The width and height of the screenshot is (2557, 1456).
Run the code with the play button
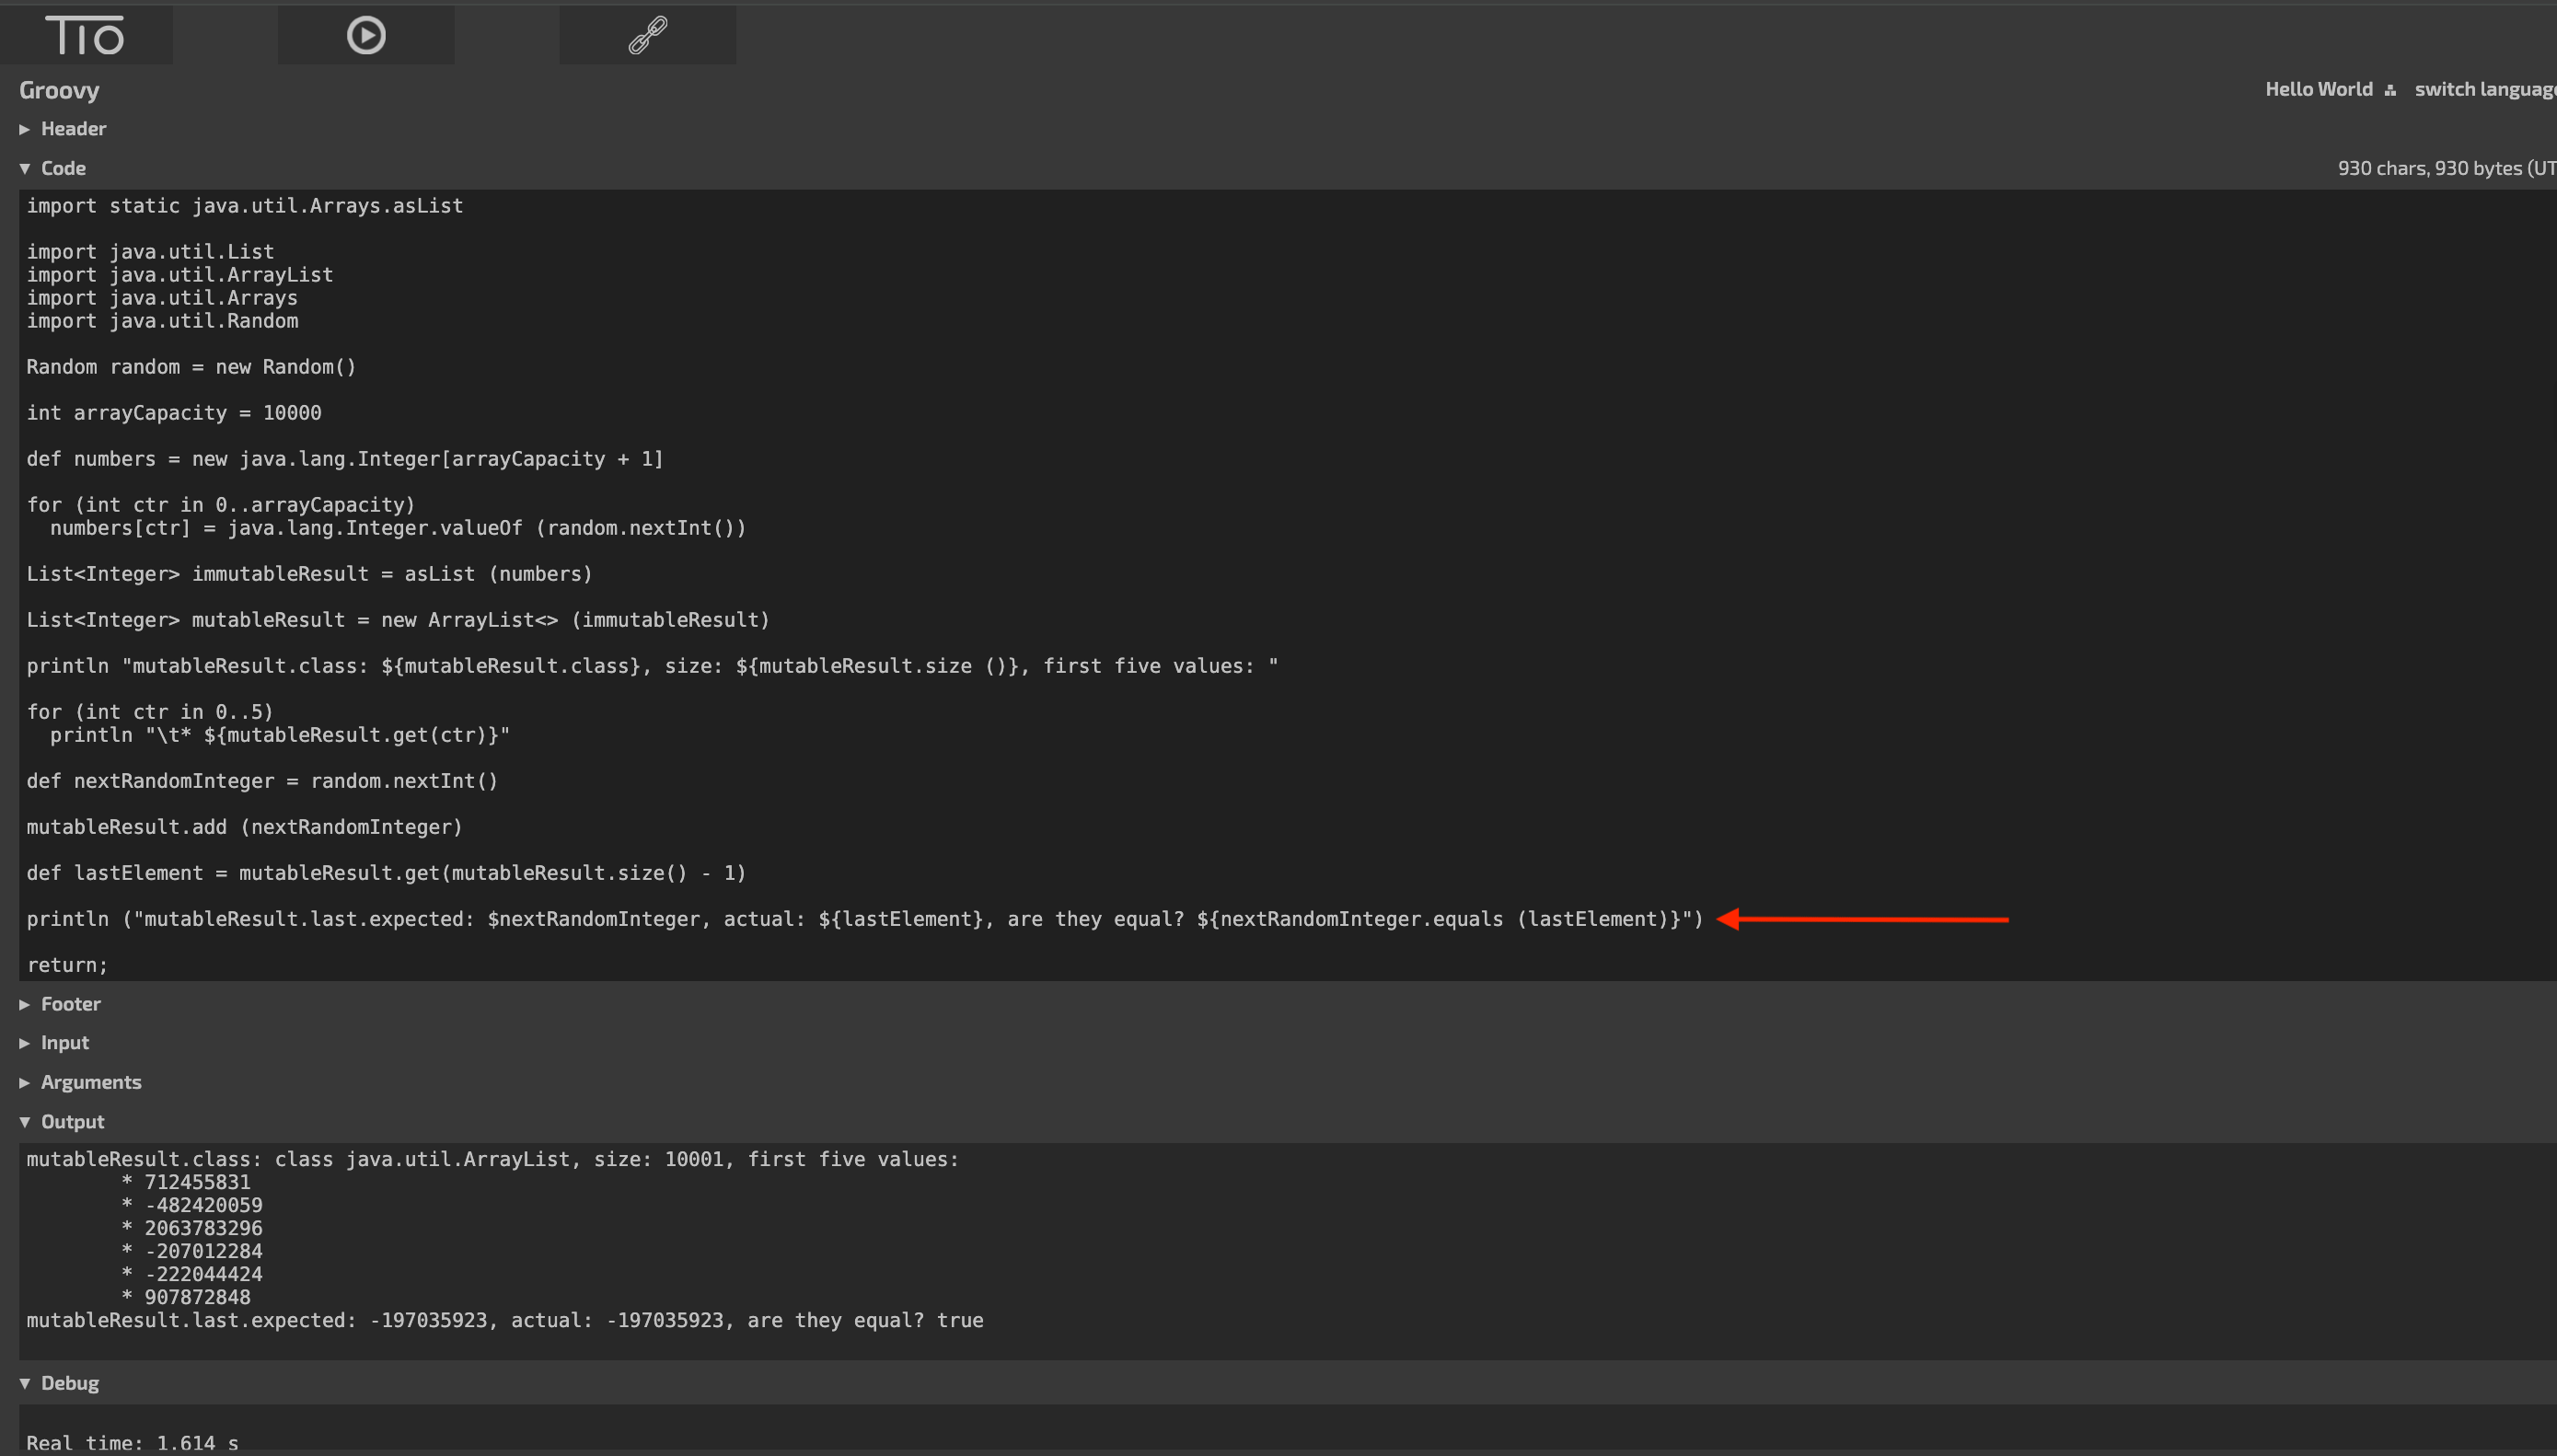pos(366,36)
